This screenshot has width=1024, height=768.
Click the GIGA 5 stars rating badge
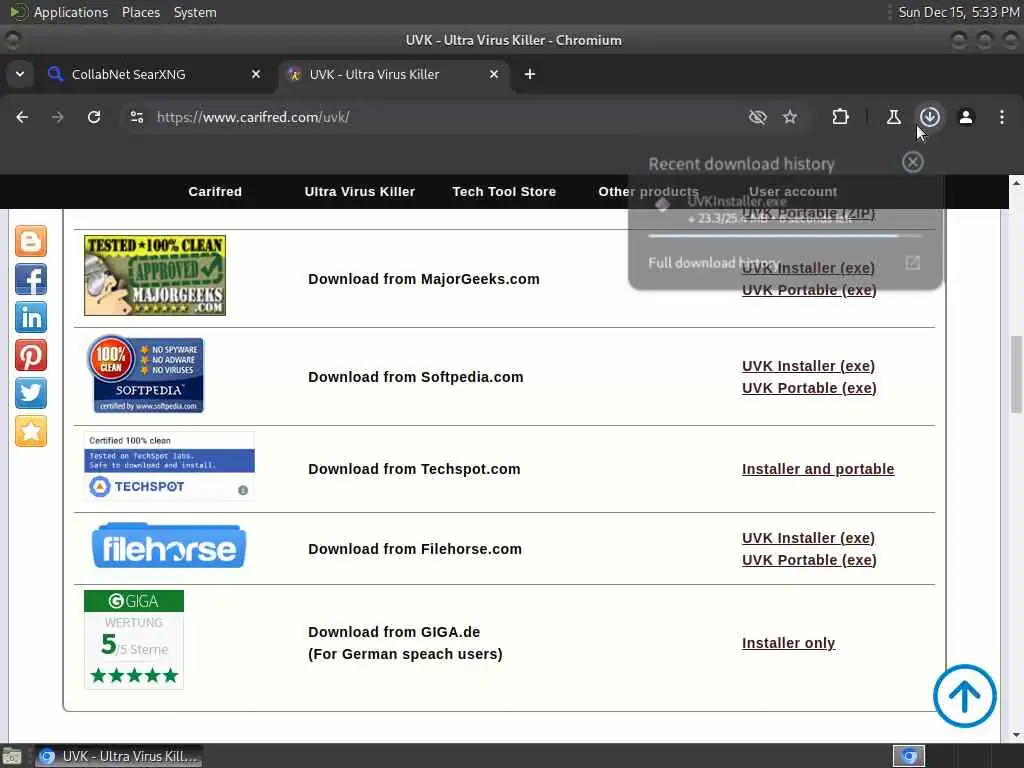(x=134, y=639)
